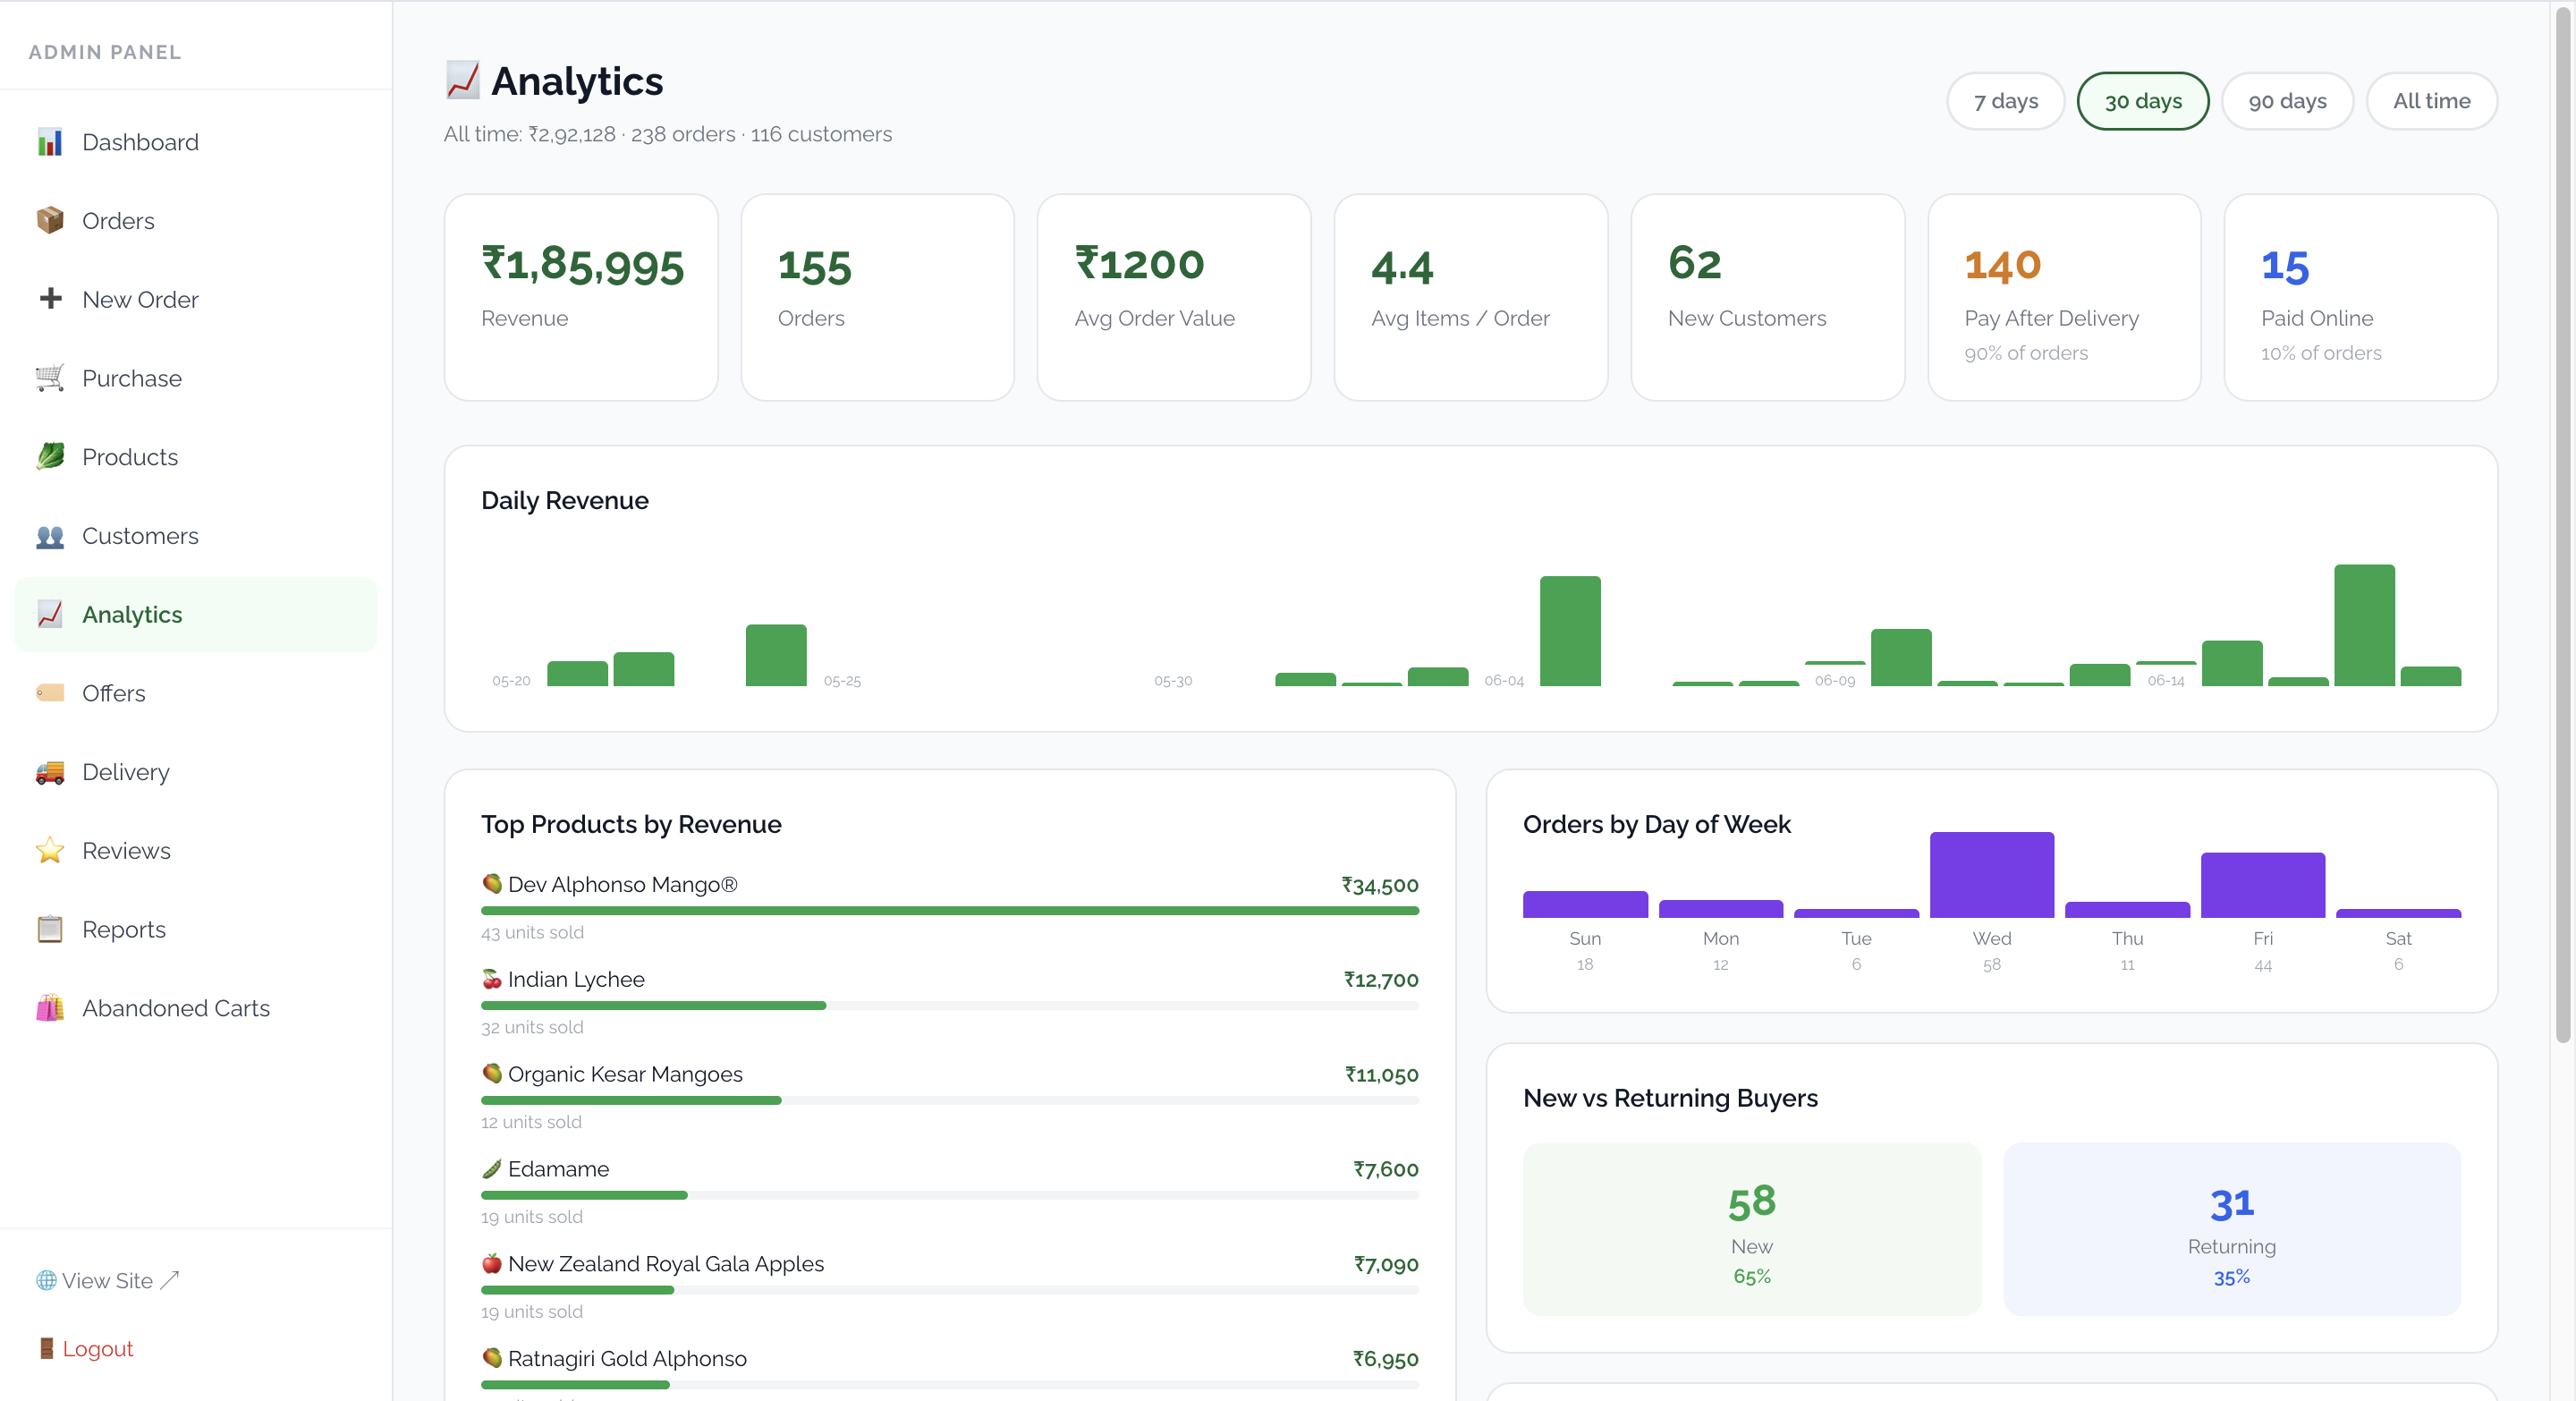Click the pod icon beside Edamame
Viewport: 2576px width, 1401px height.
click(491, 1168)
